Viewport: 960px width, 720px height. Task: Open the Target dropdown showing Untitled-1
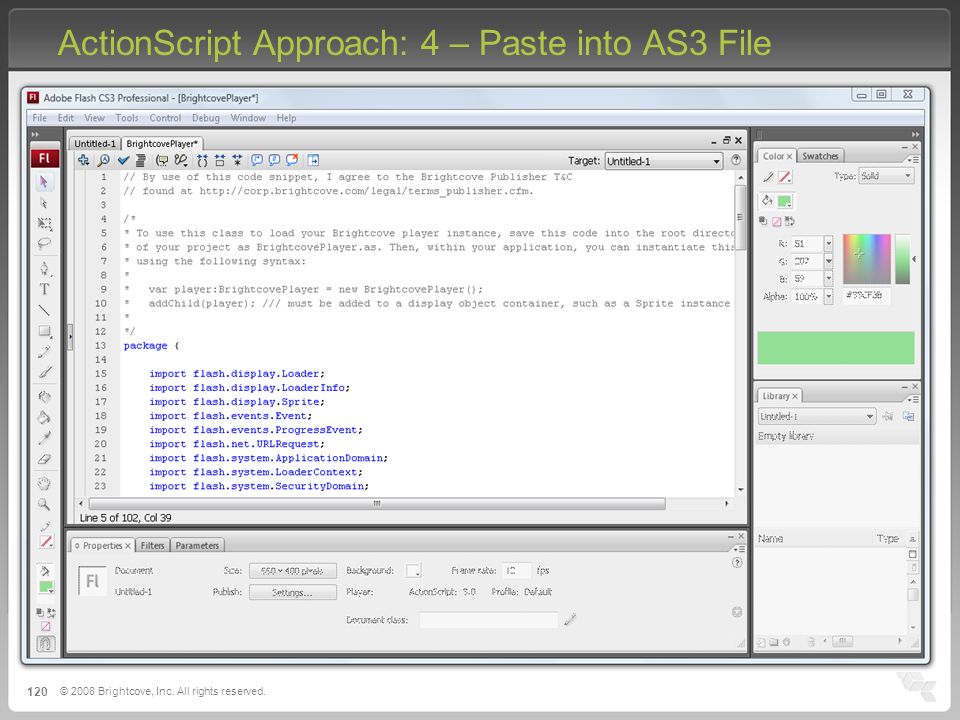pyautogui.click(x=664, y=161)
